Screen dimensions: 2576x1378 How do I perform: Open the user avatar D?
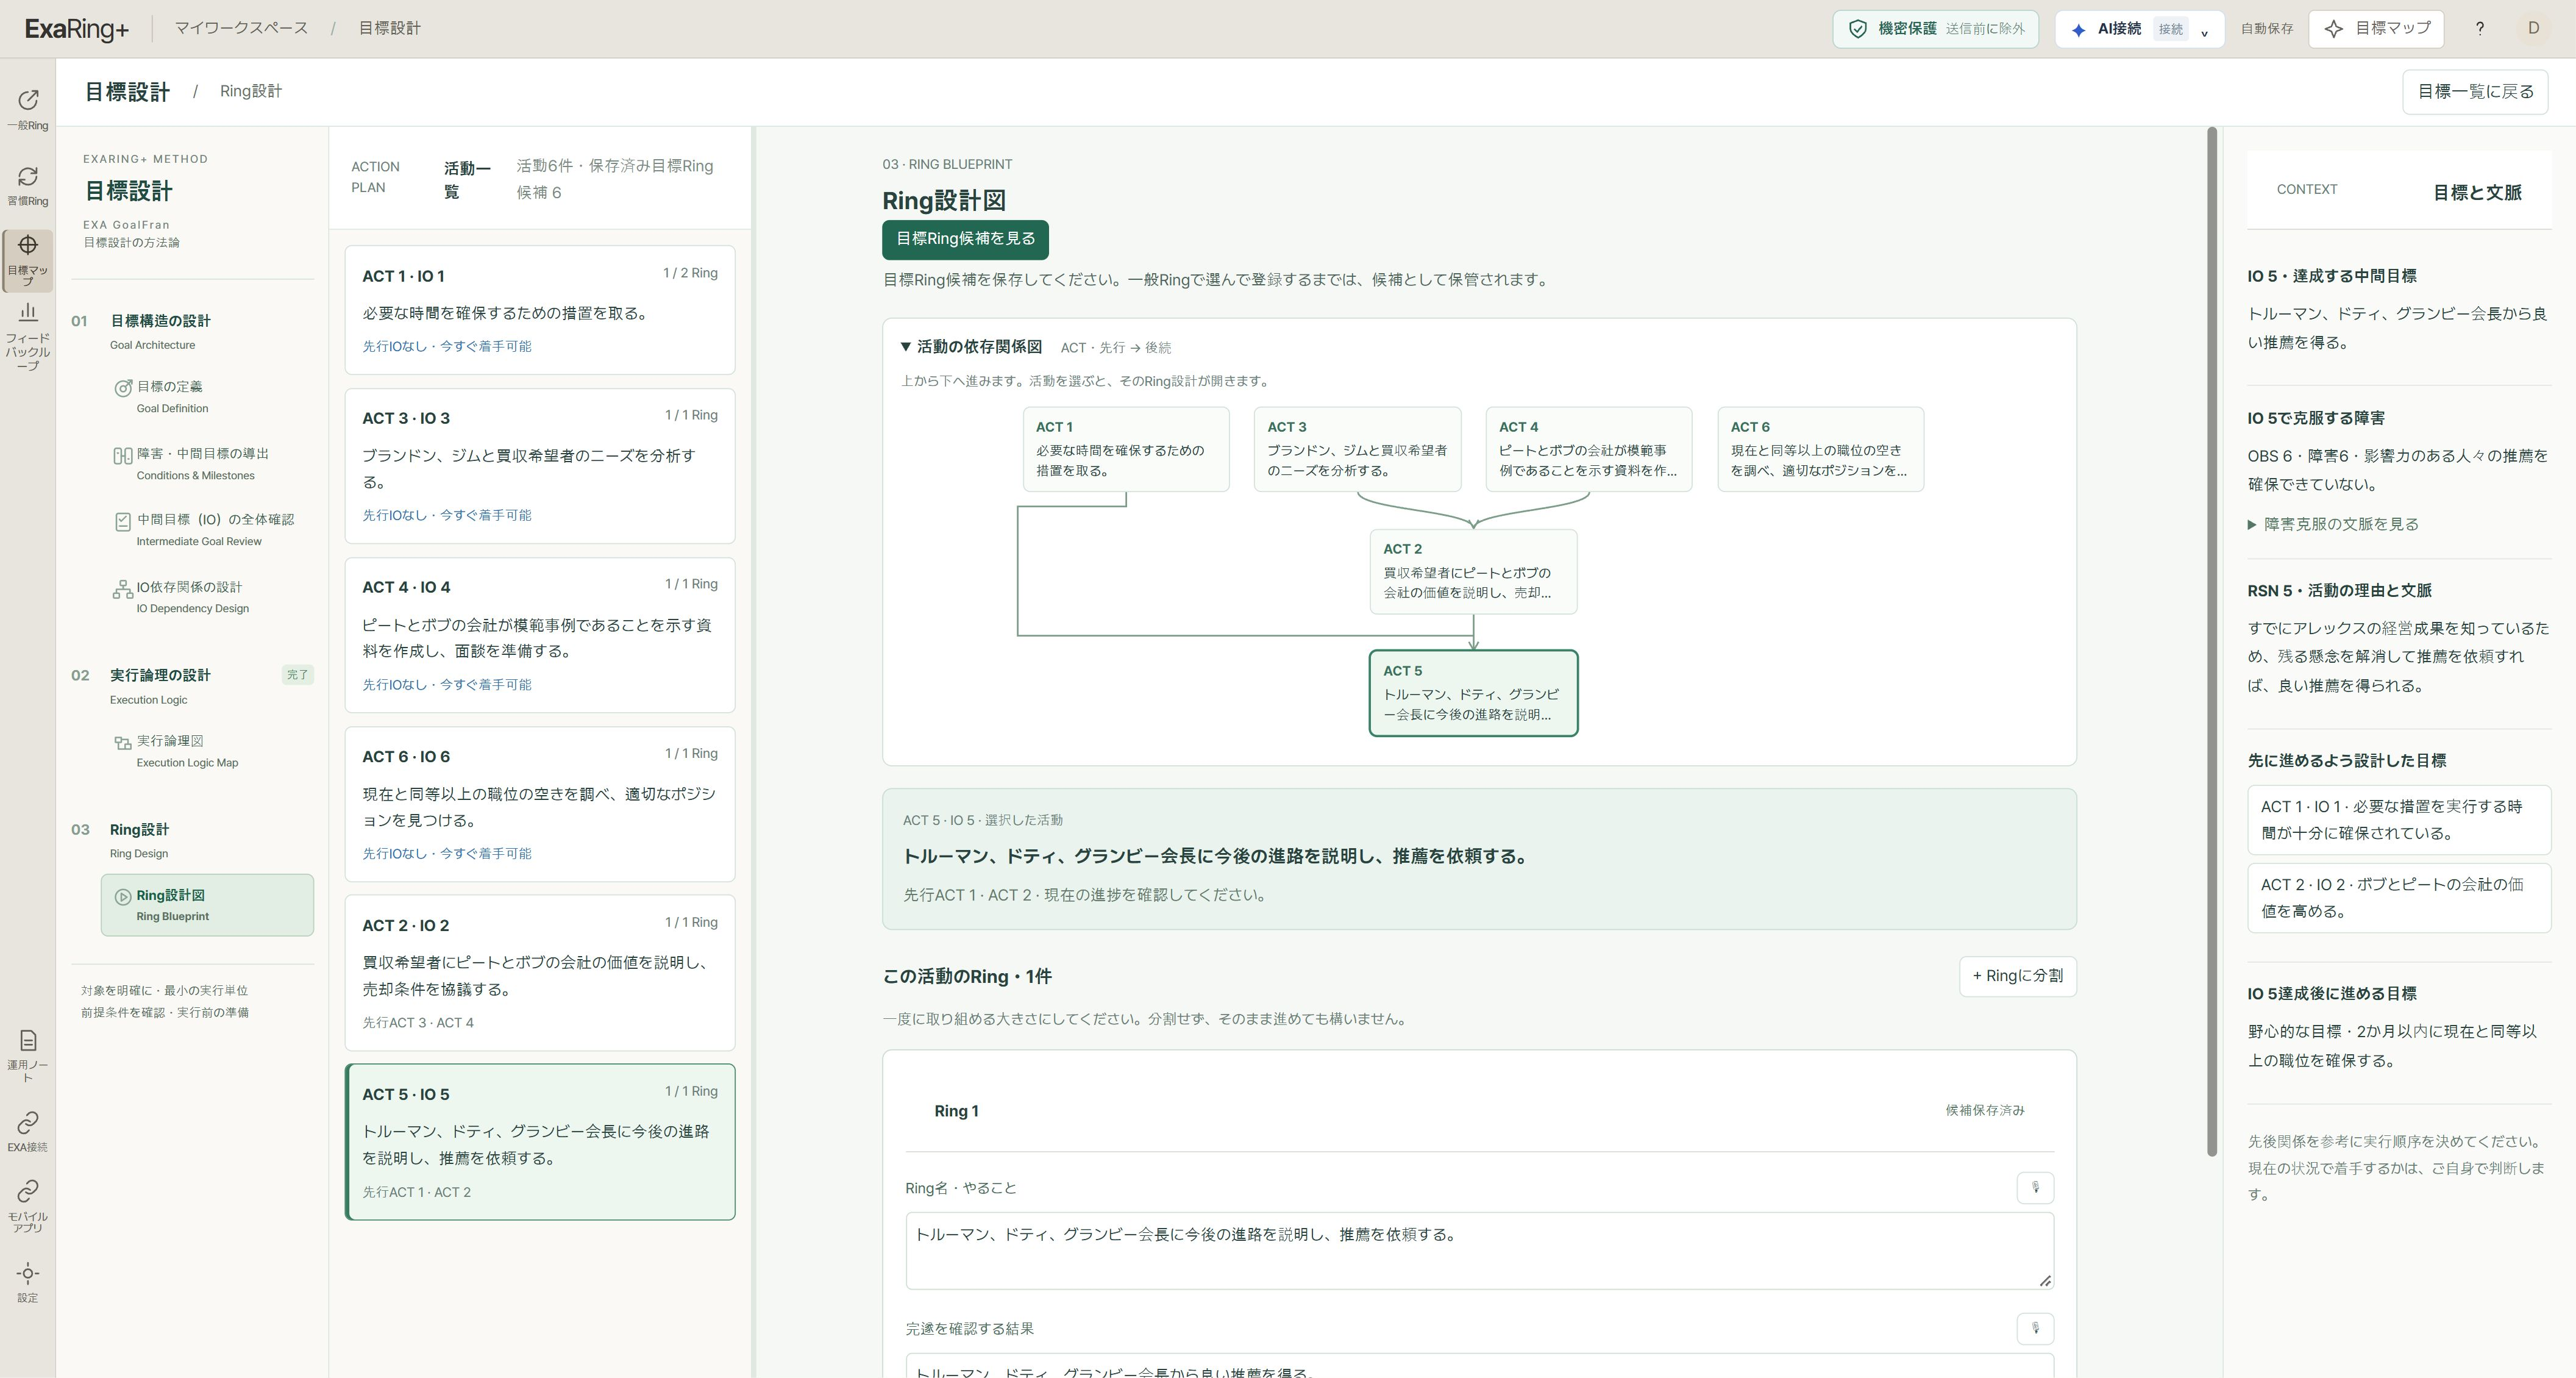[x=2533, y=28]
